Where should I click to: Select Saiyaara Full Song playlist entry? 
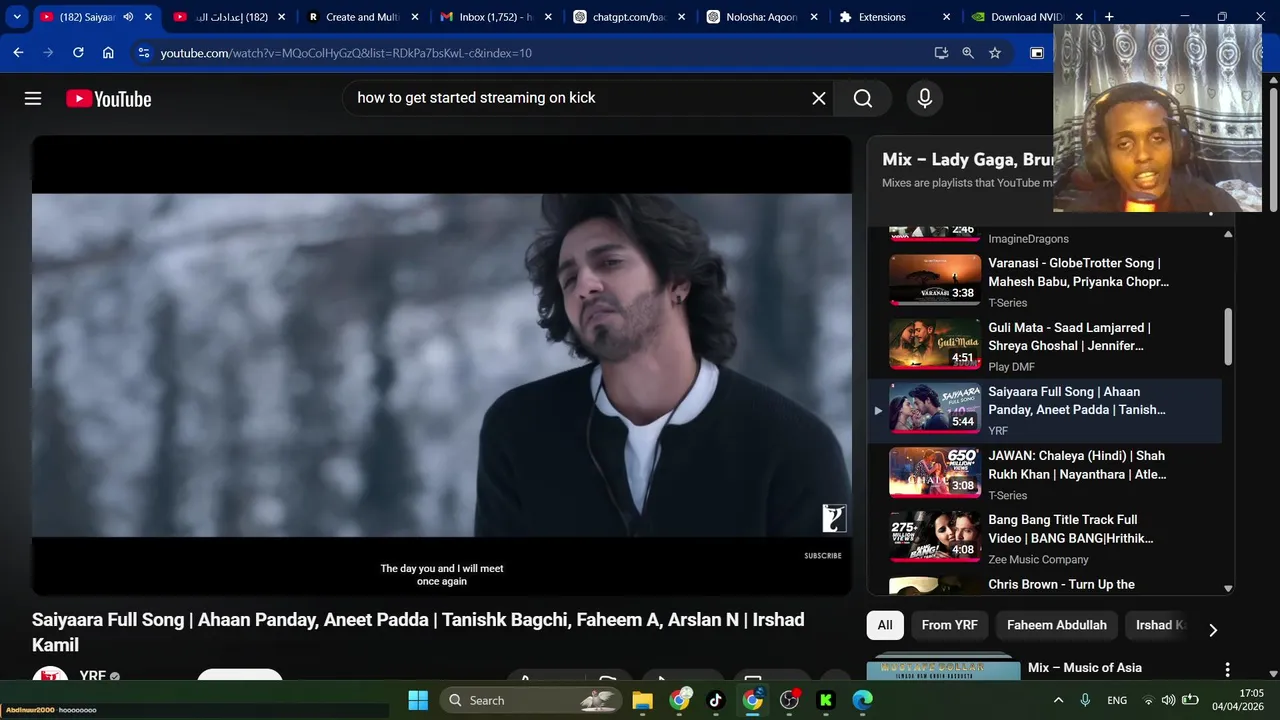pyautogui.click(x=1044, y=411)
